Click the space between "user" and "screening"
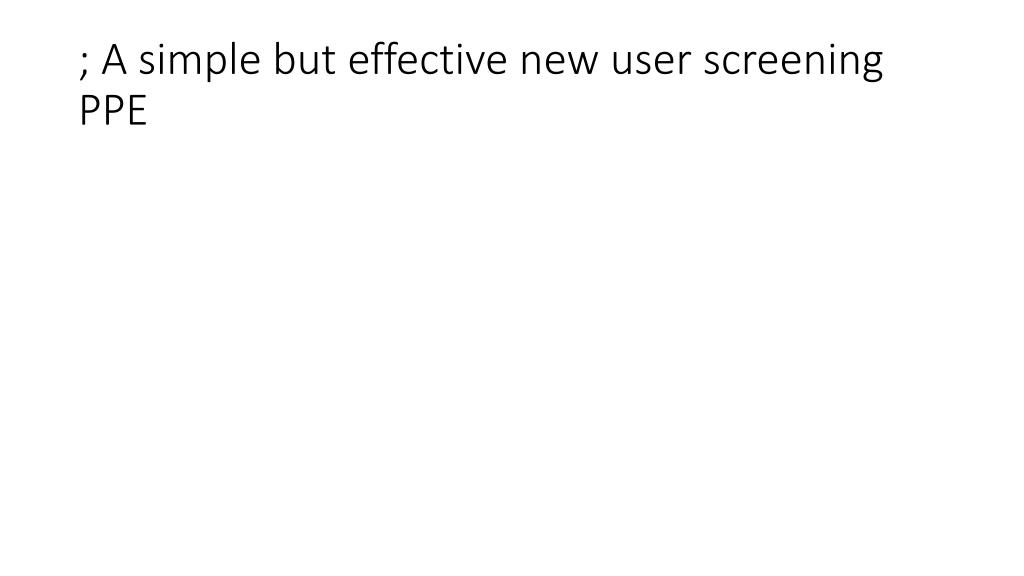This screenshot has height=576, width=1024. click(x=697, y=61)
